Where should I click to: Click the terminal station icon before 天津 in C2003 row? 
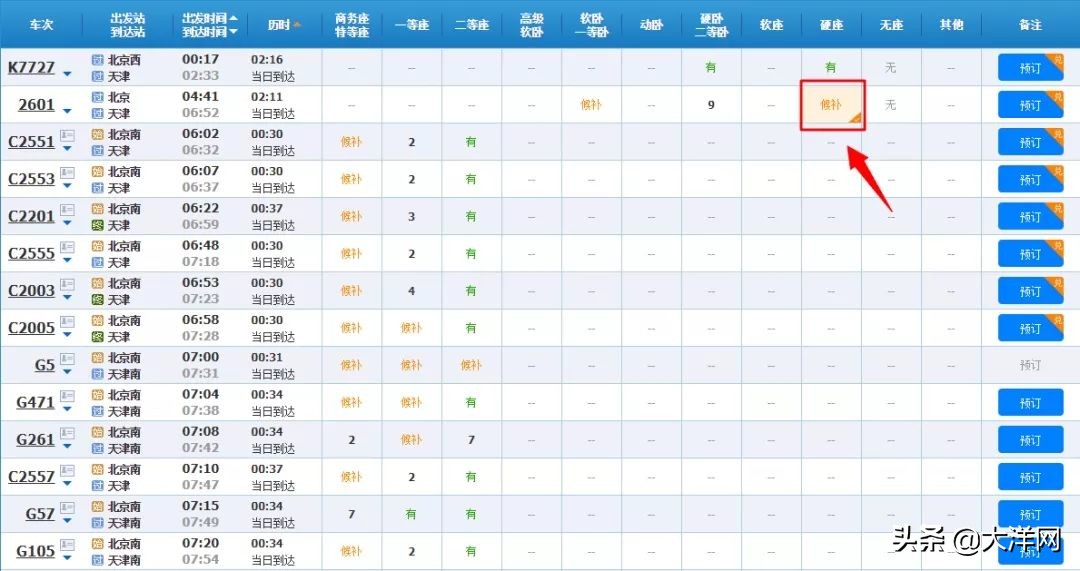click(97, 300)
